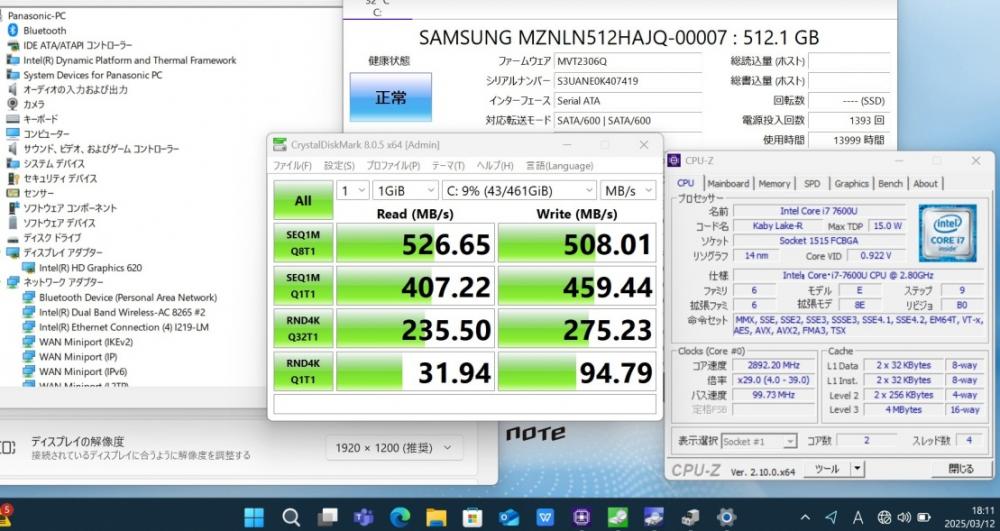Screen dimensions: 1000x531
Task: Open 言語(Language) menu in CrystalDiskMark
Action: coord(559,166)
